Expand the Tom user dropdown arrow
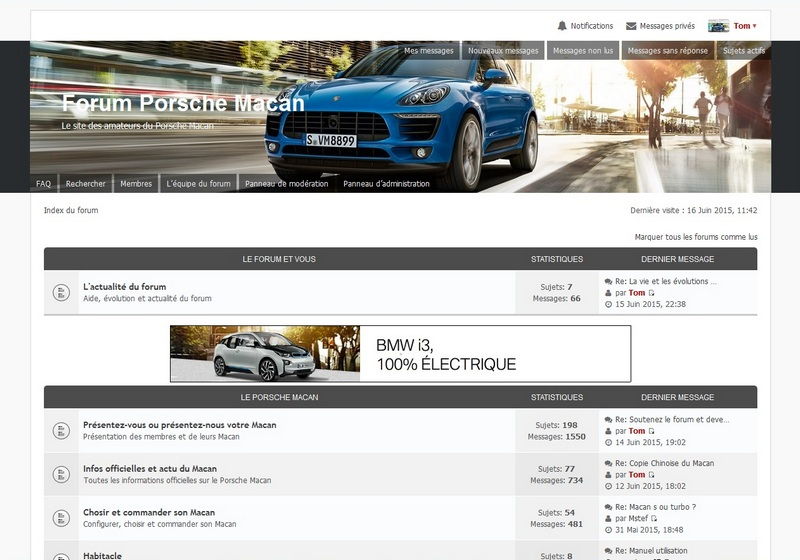 click(755, 26)
